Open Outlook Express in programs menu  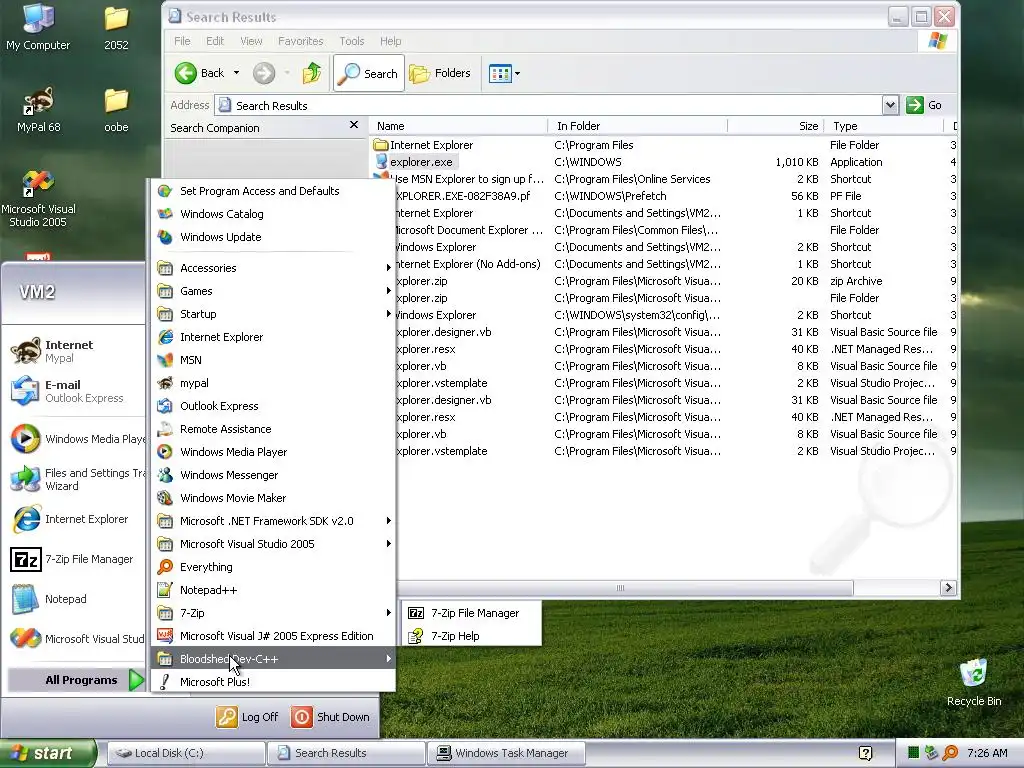pyautogui.click(x=273, y=406)
